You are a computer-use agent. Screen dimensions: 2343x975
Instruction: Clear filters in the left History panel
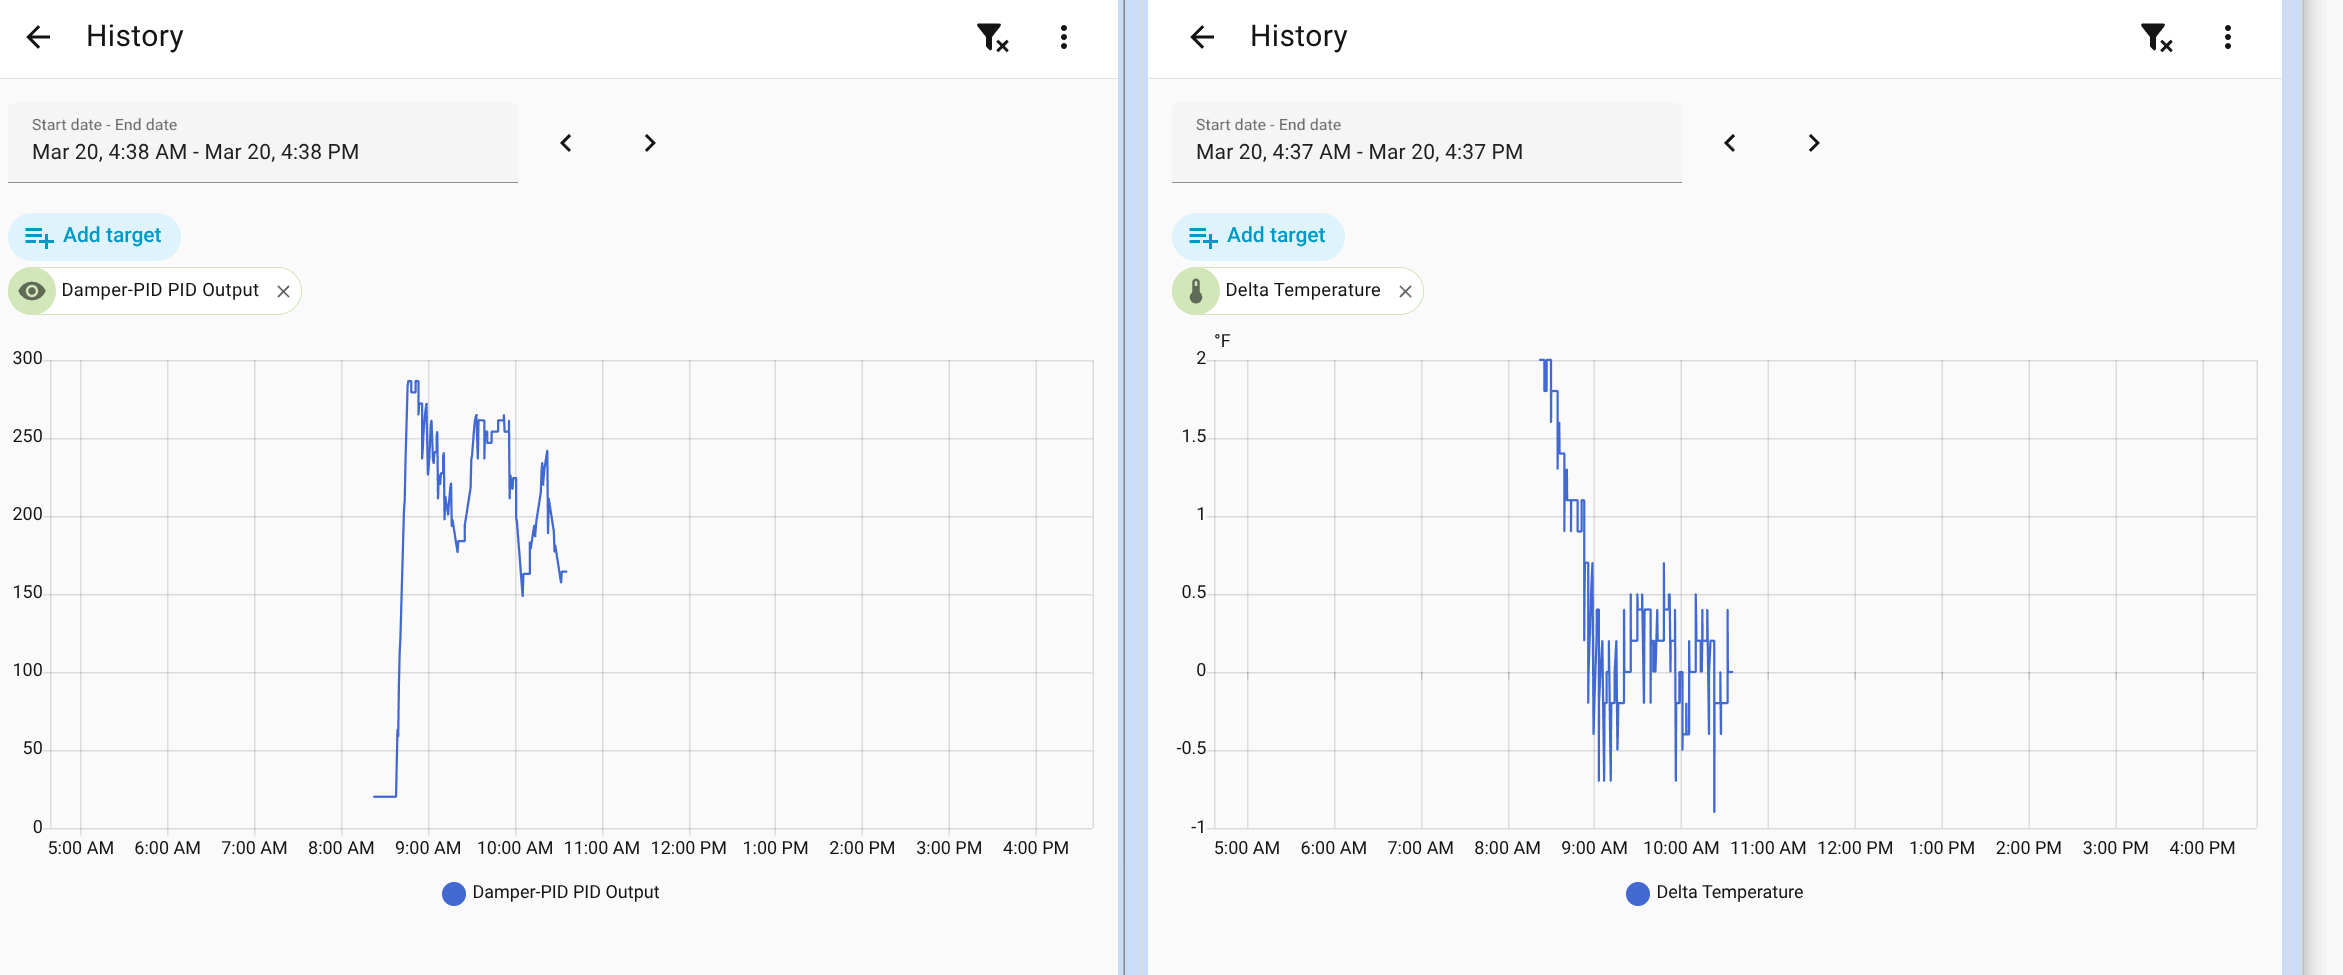[x=992, y=37]
